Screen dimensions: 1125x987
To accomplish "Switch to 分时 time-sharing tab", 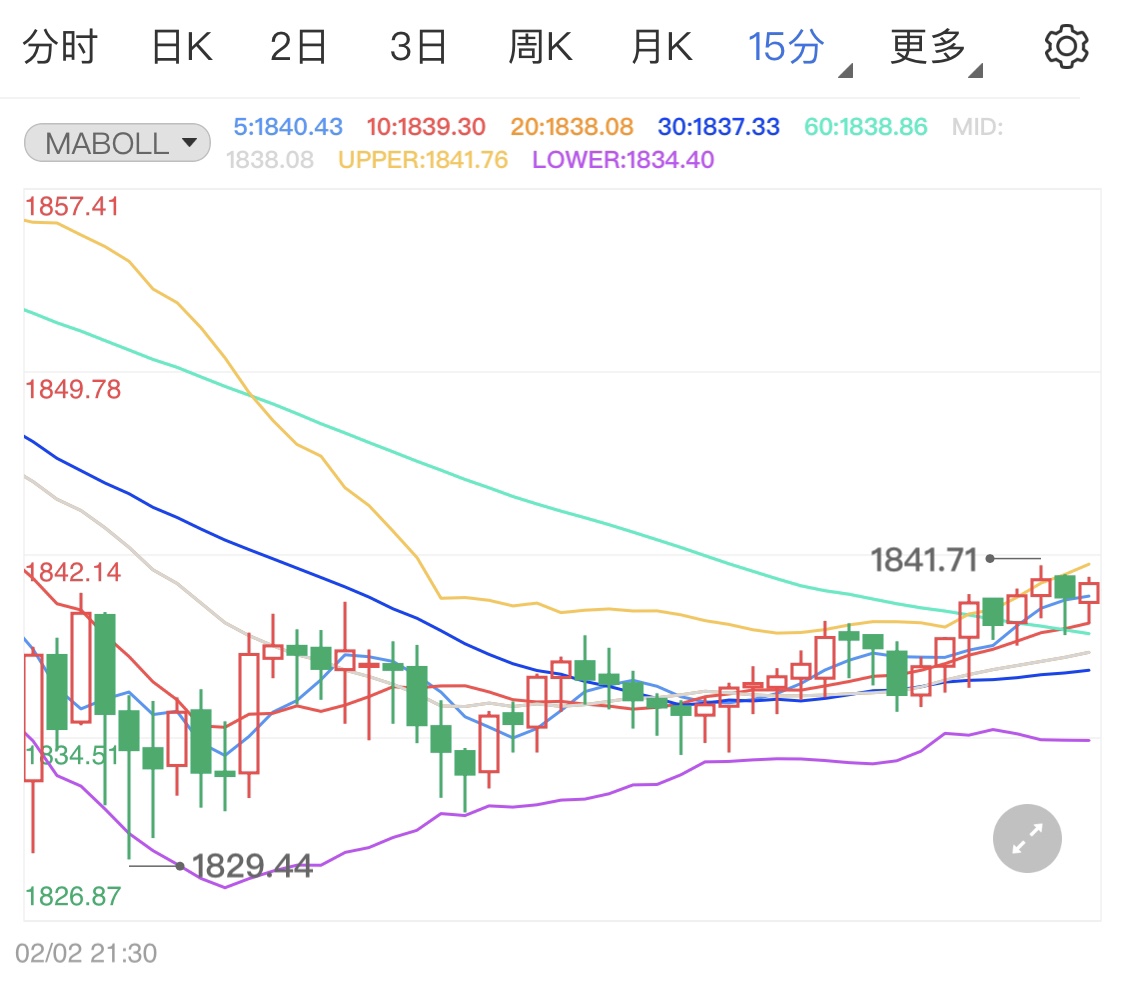I will click(60, 47).
